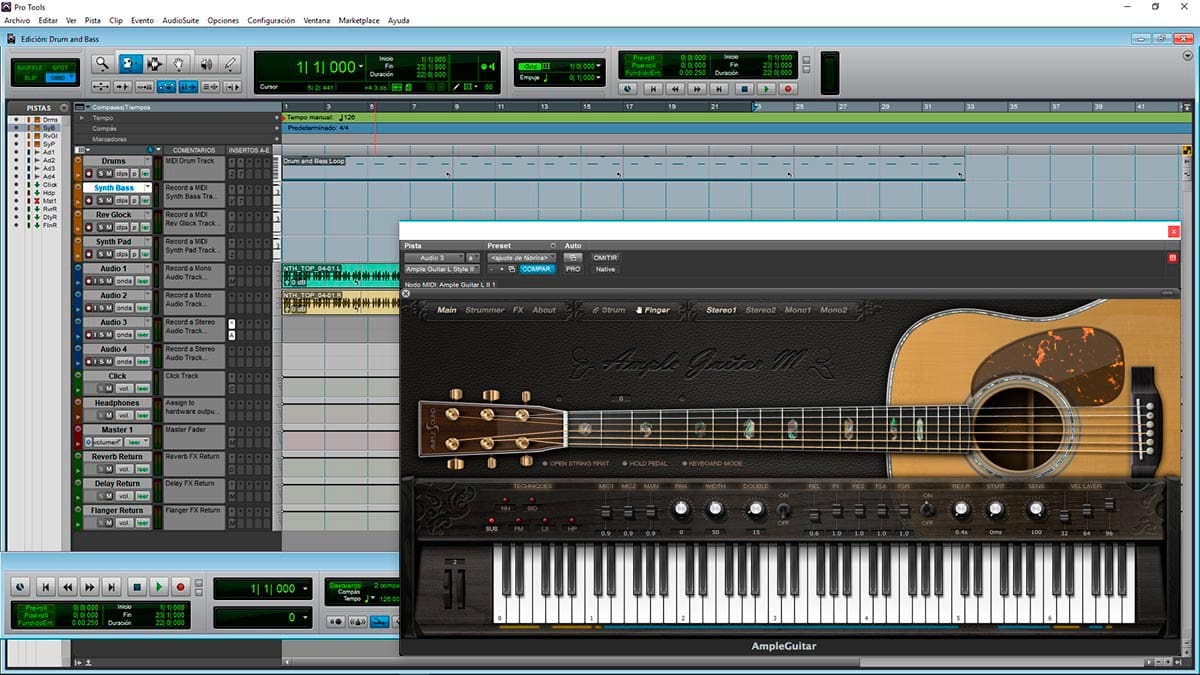1200x675 pixels.
Task: Fast forward using the floating transport
Action: point(90,587)
